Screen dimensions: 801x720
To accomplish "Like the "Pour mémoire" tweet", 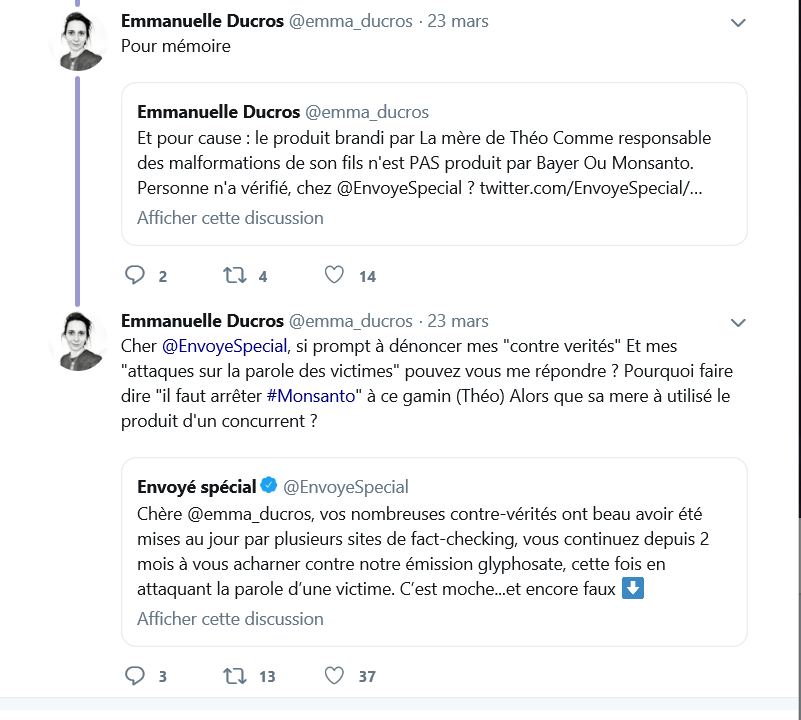I will point(335,275).
